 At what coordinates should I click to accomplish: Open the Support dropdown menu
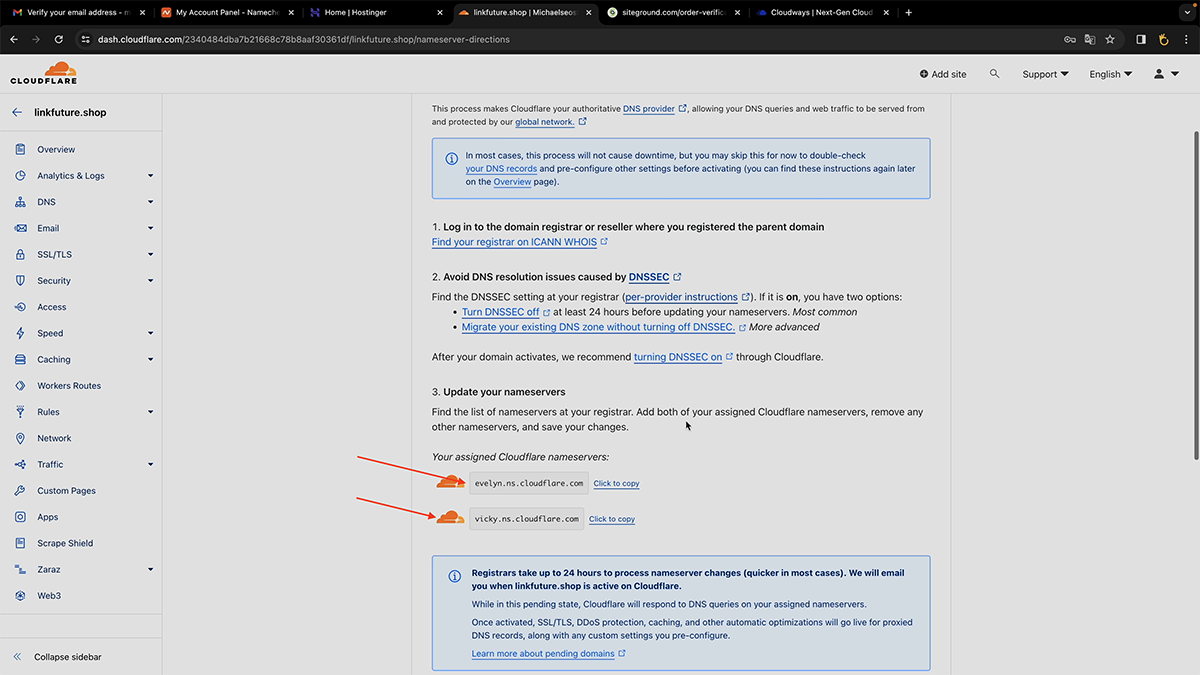coord(1045,74)
